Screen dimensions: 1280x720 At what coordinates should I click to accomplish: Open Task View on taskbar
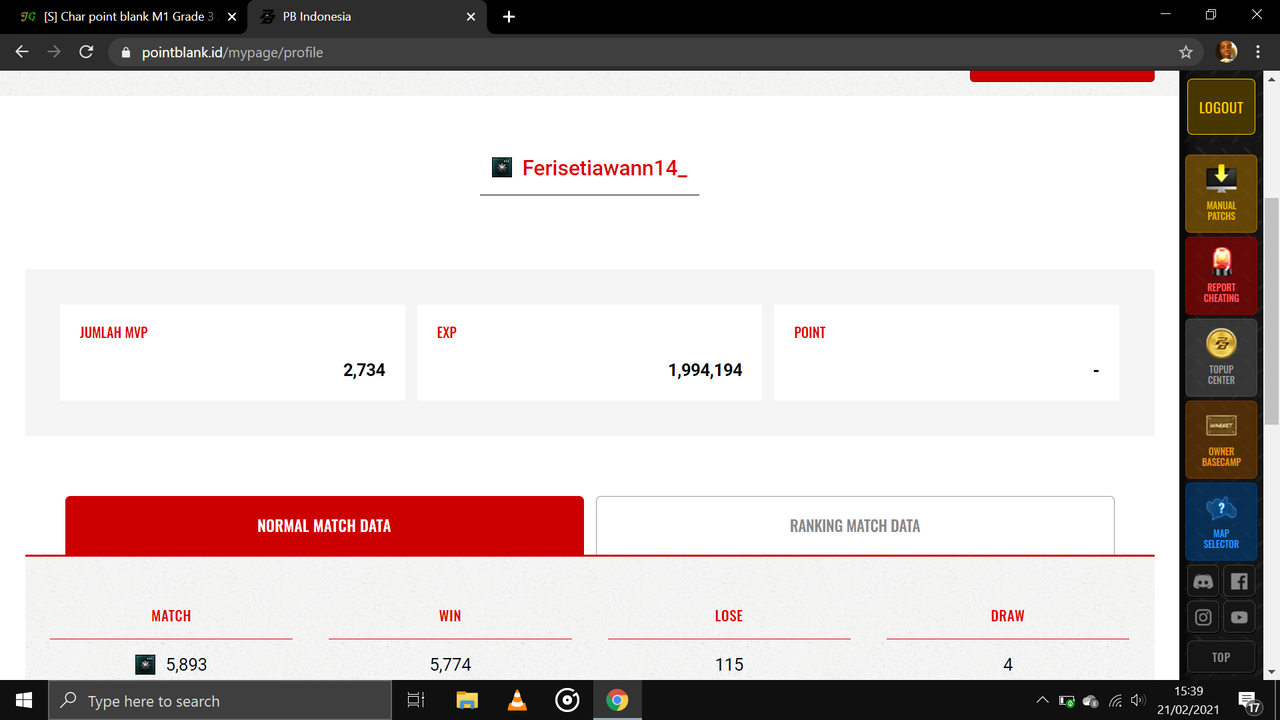click(x=416, y=701)
